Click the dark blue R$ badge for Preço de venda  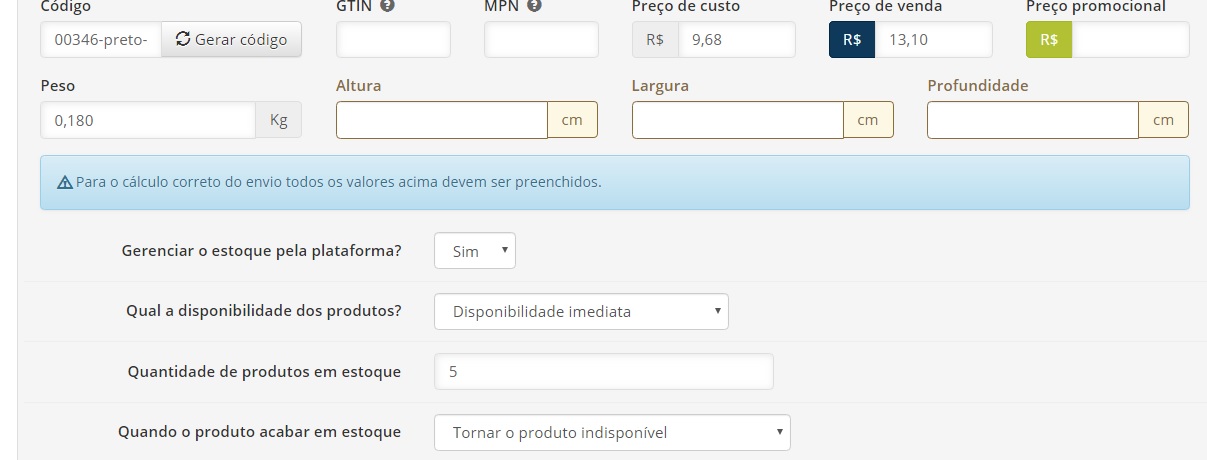coord(852,40)
